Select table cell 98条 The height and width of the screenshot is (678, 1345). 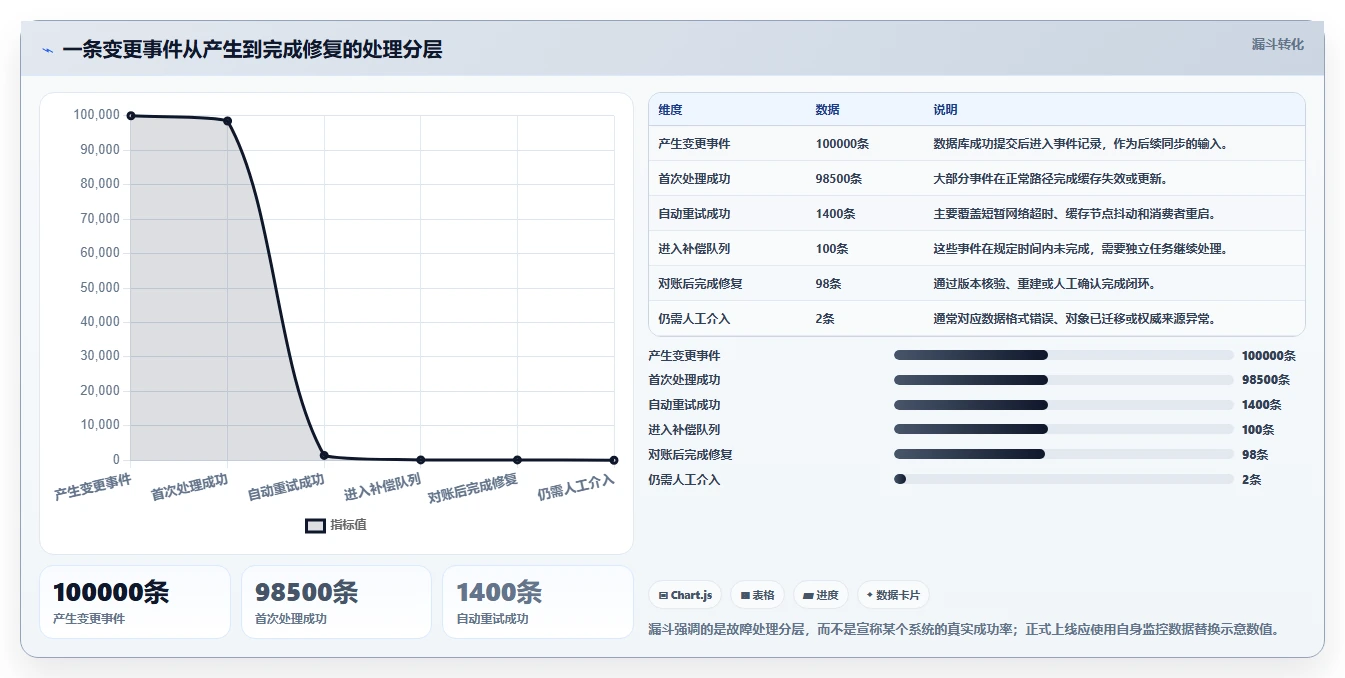pos(828,284)
